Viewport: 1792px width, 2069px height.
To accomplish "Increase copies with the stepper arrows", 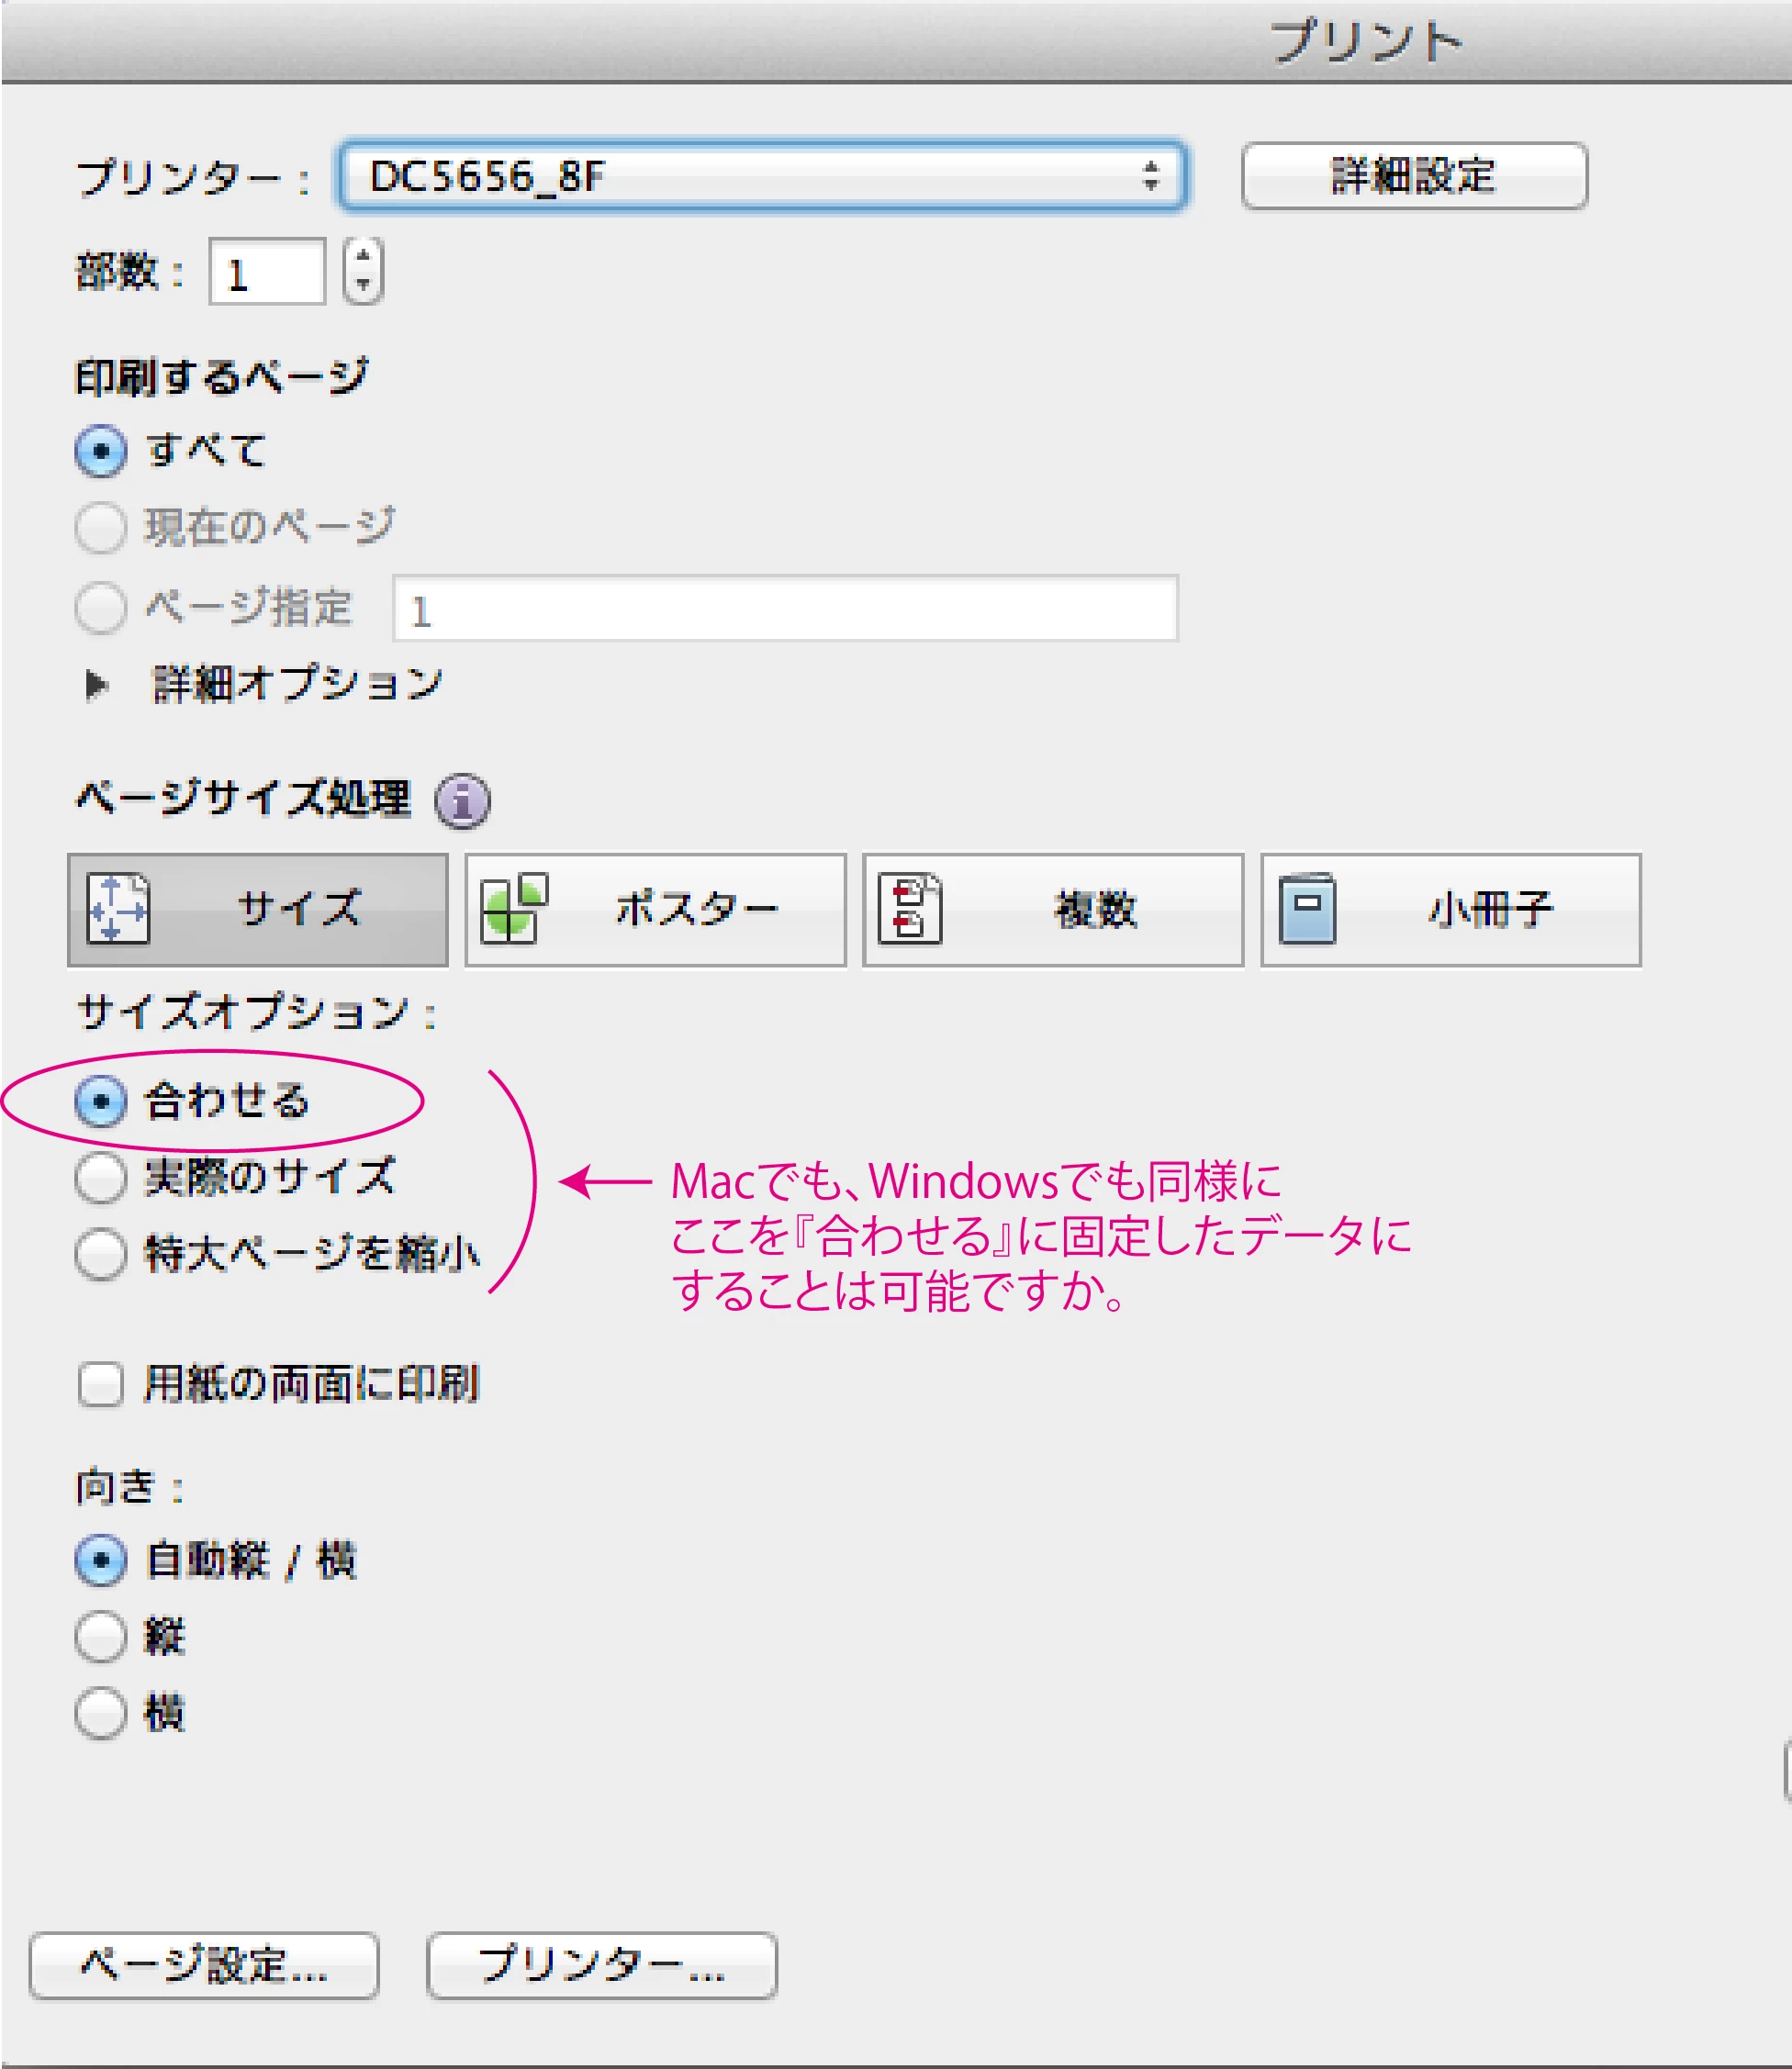I will click(363, 256).
